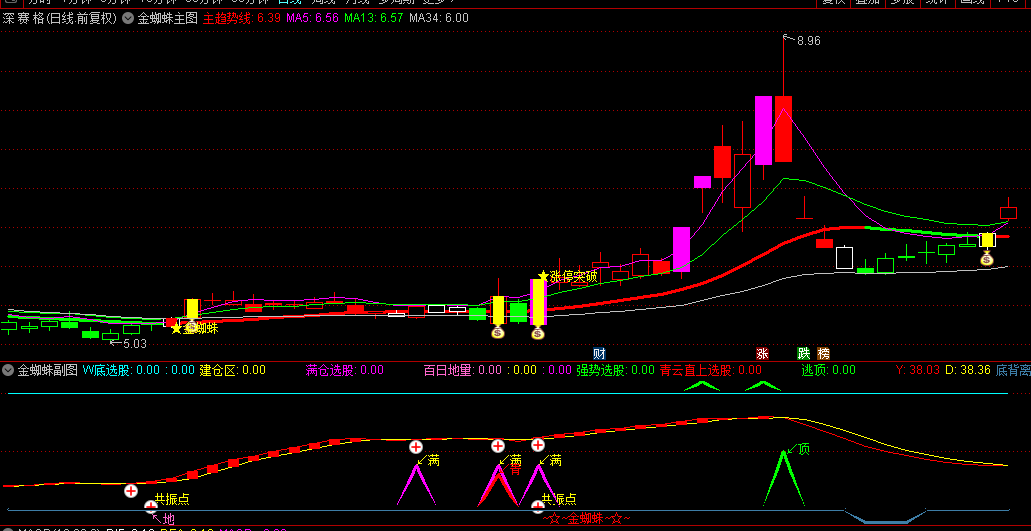Select the tallest magenta candle near the peak
The image size is (1031, 531).
(x=763, y=130)
